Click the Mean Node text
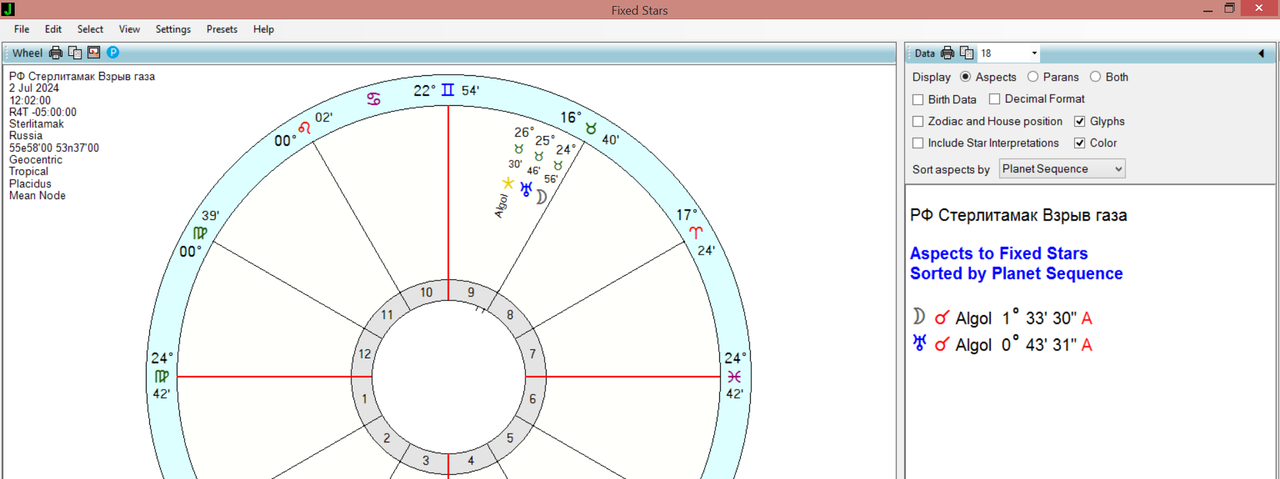This screenshot has width=1280, height=479. pos(38,196)
